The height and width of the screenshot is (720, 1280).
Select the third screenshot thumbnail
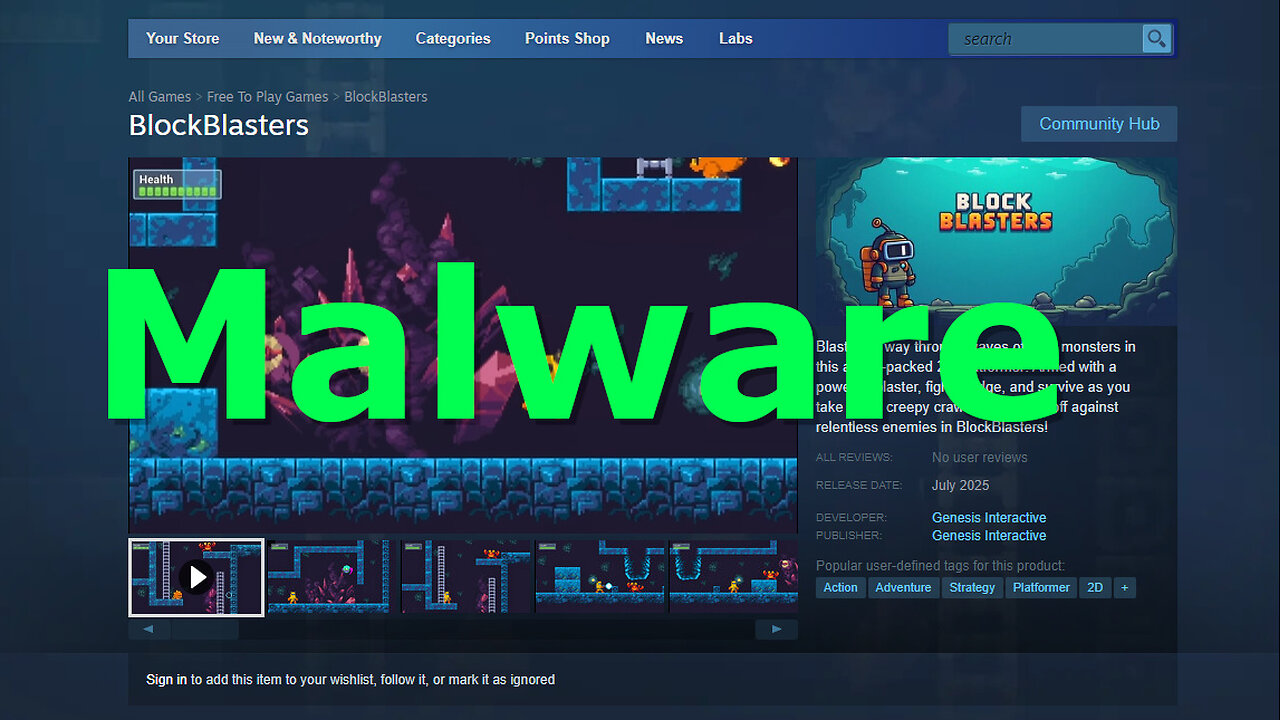point(465,577)
